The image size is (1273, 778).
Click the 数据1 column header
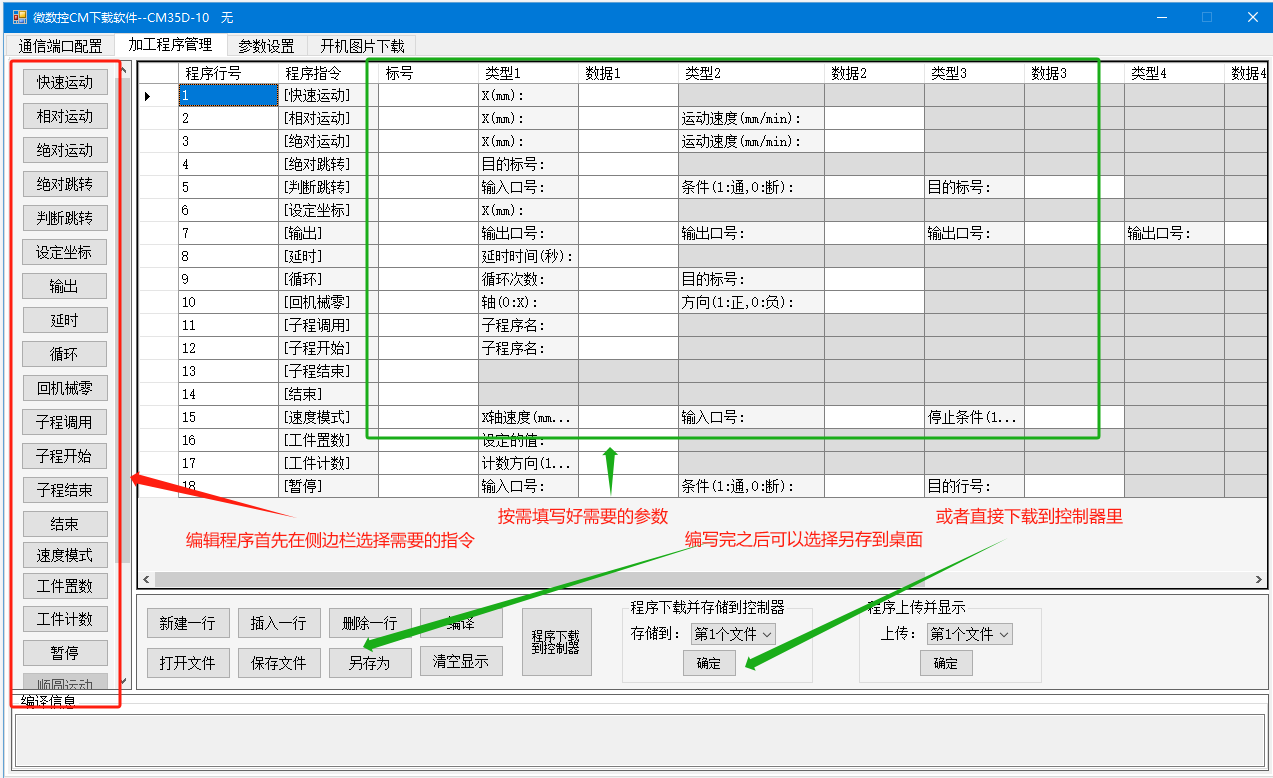[x=629, y=73]
